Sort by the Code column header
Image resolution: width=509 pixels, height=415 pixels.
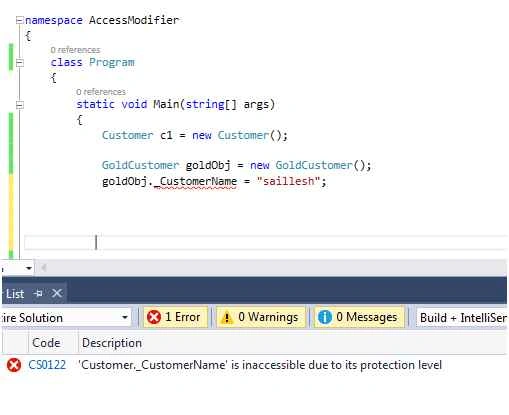[46, 343]
